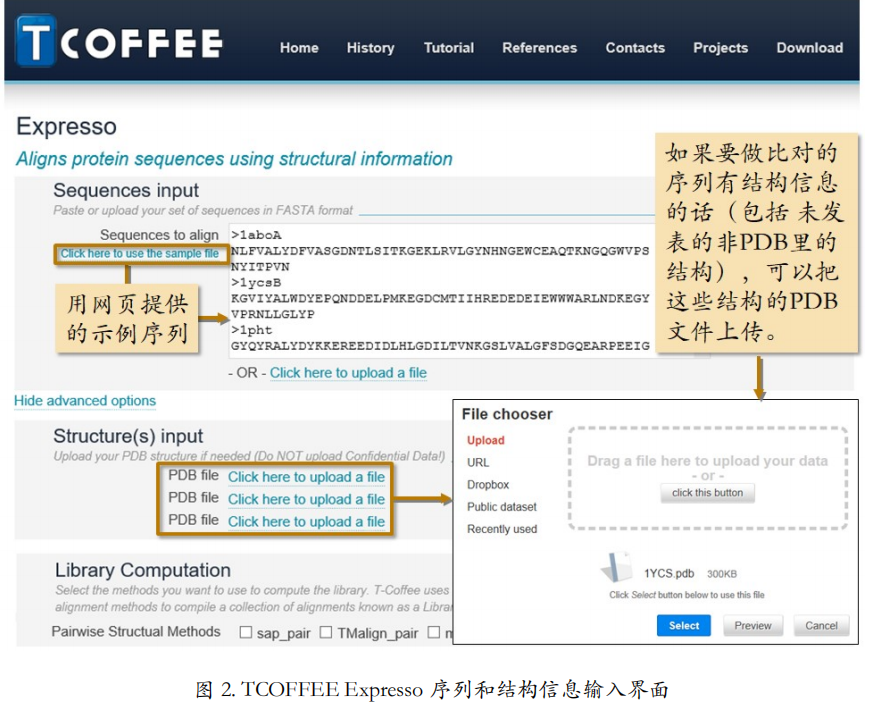Click the Expresso page title
Image resolution: width=876 pixels, height=704 pixels.
66,127
